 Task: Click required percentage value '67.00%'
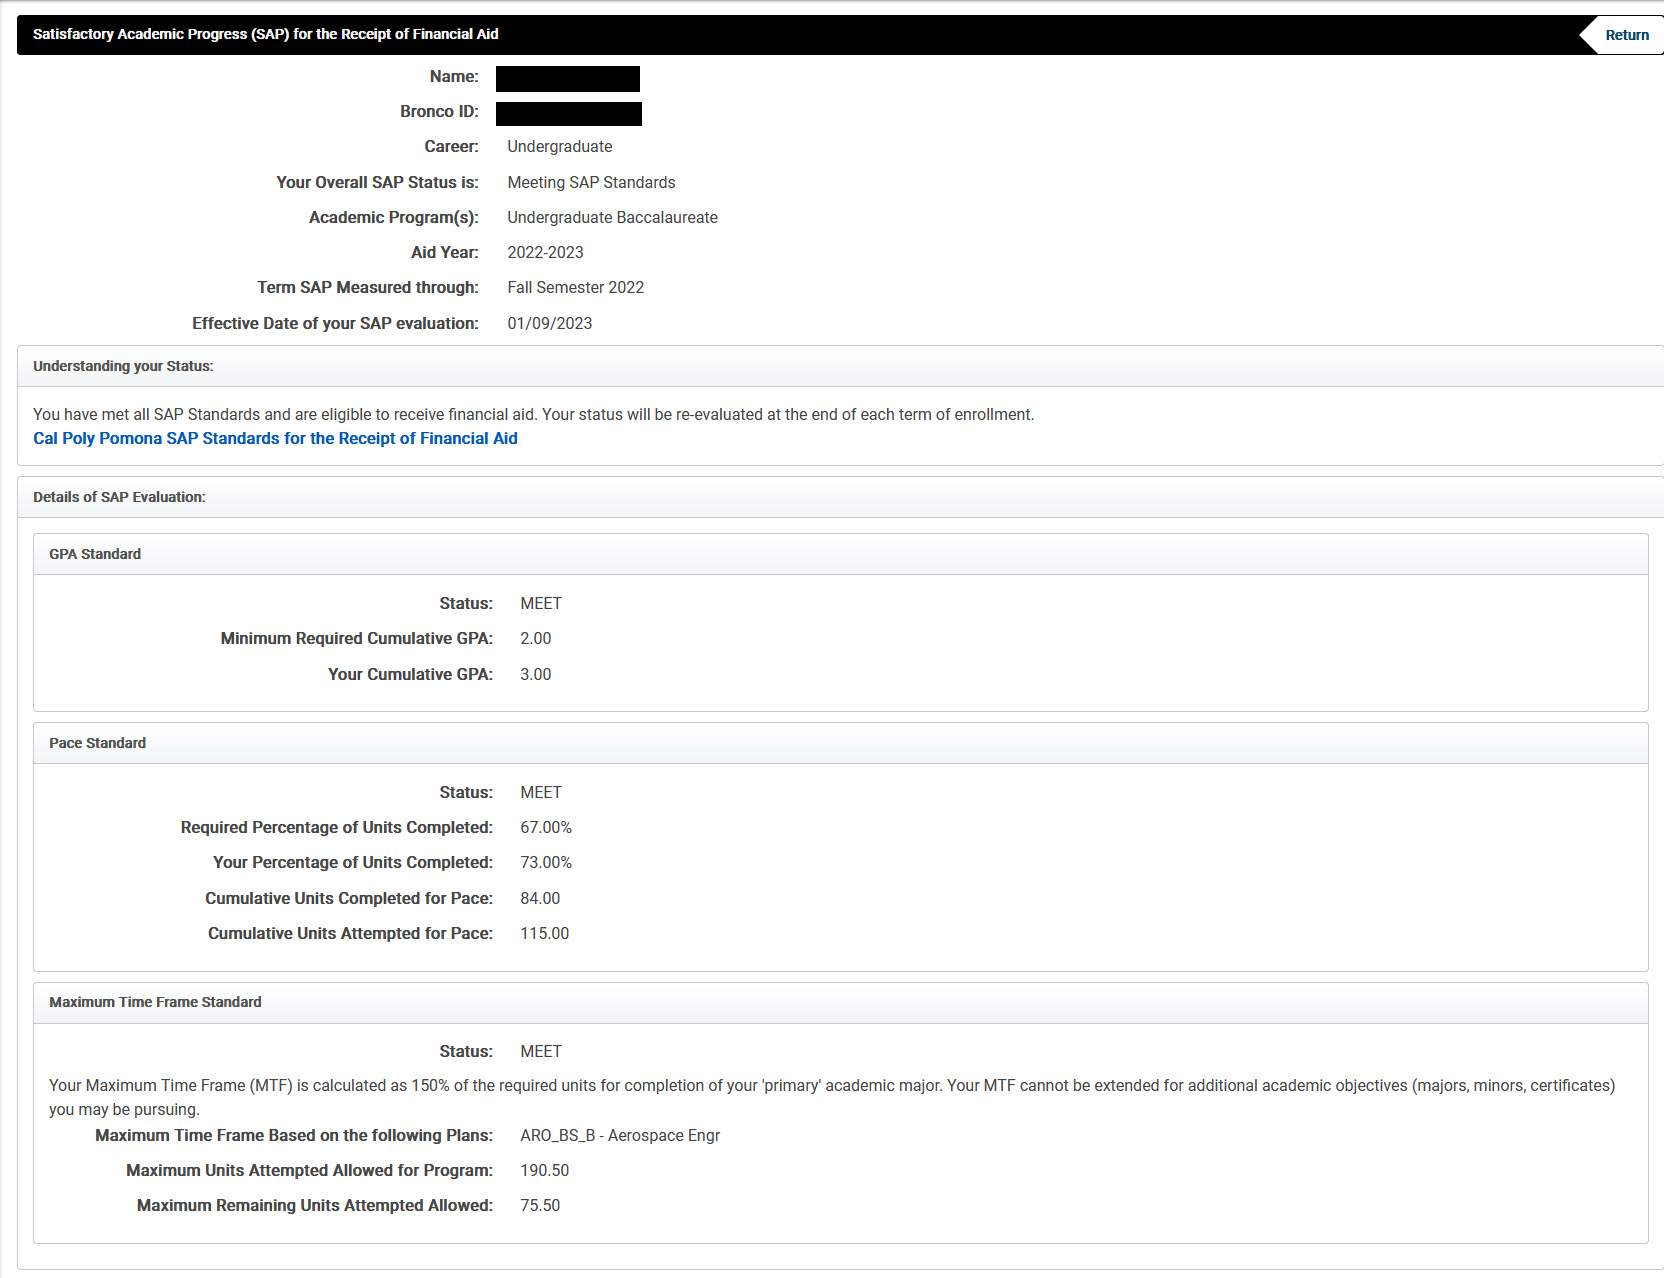[546, 827]
